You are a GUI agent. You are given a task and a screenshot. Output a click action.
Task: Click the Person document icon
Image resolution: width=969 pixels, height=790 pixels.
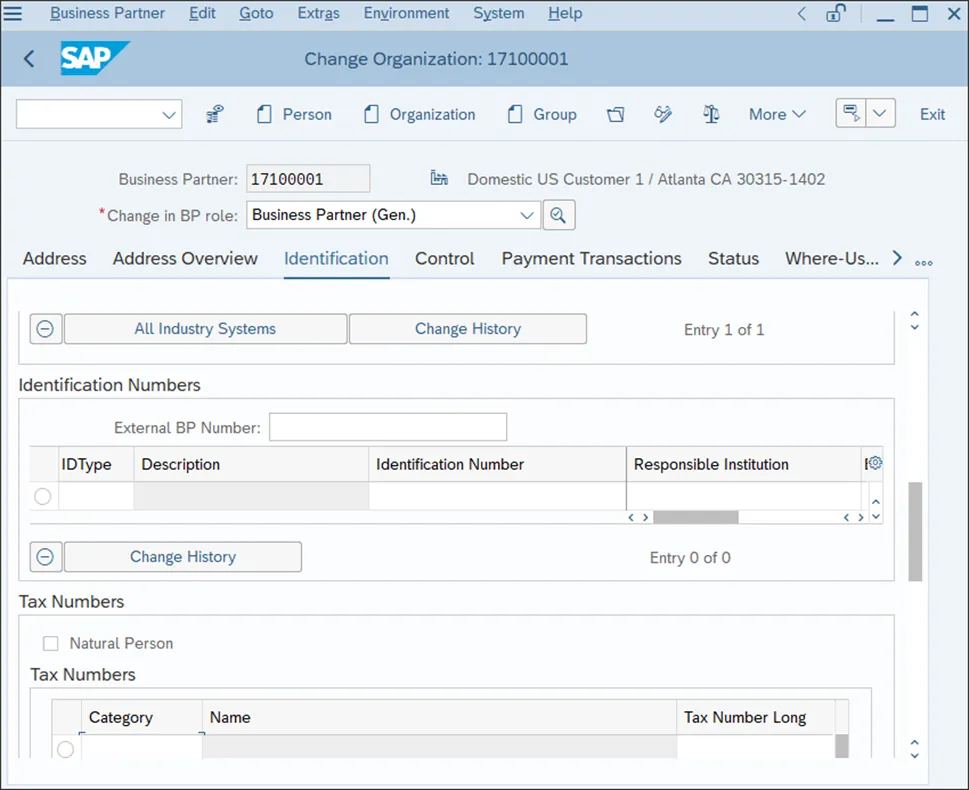point(264,114)
